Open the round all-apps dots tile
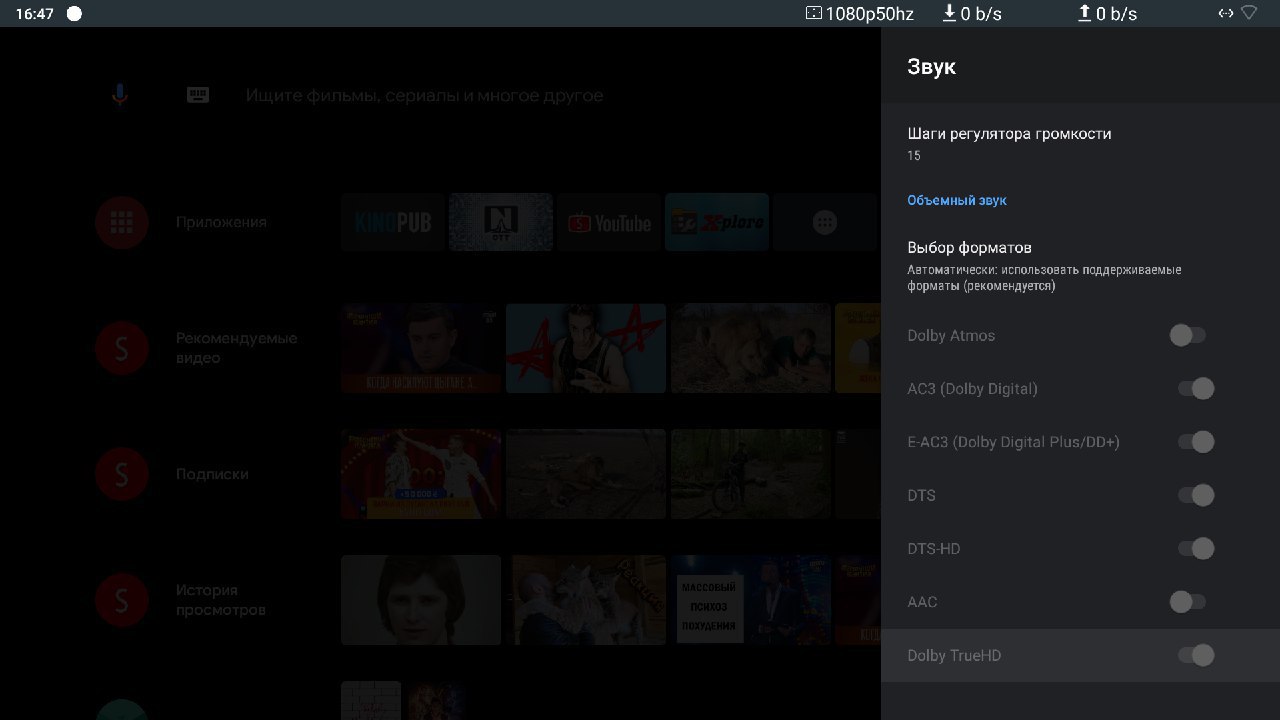 pos(825,222)
